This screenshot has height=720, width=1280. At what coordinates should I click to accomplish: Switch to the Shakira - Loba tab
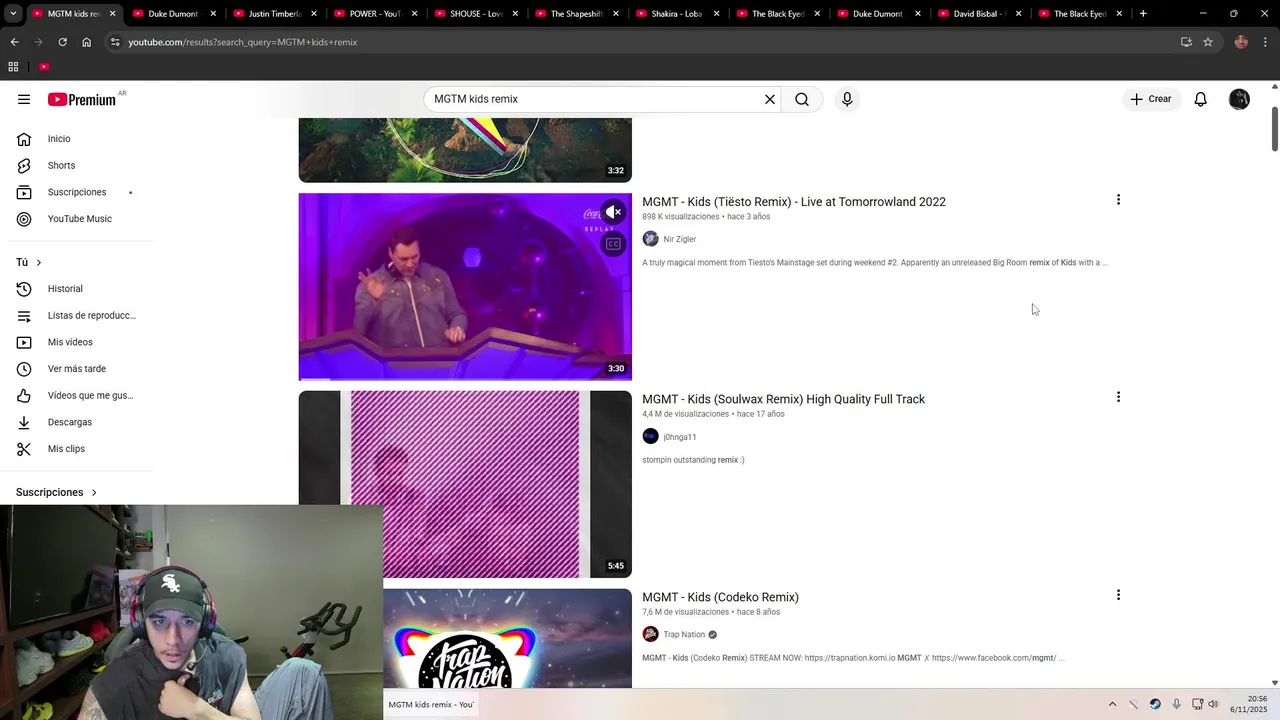676,14
